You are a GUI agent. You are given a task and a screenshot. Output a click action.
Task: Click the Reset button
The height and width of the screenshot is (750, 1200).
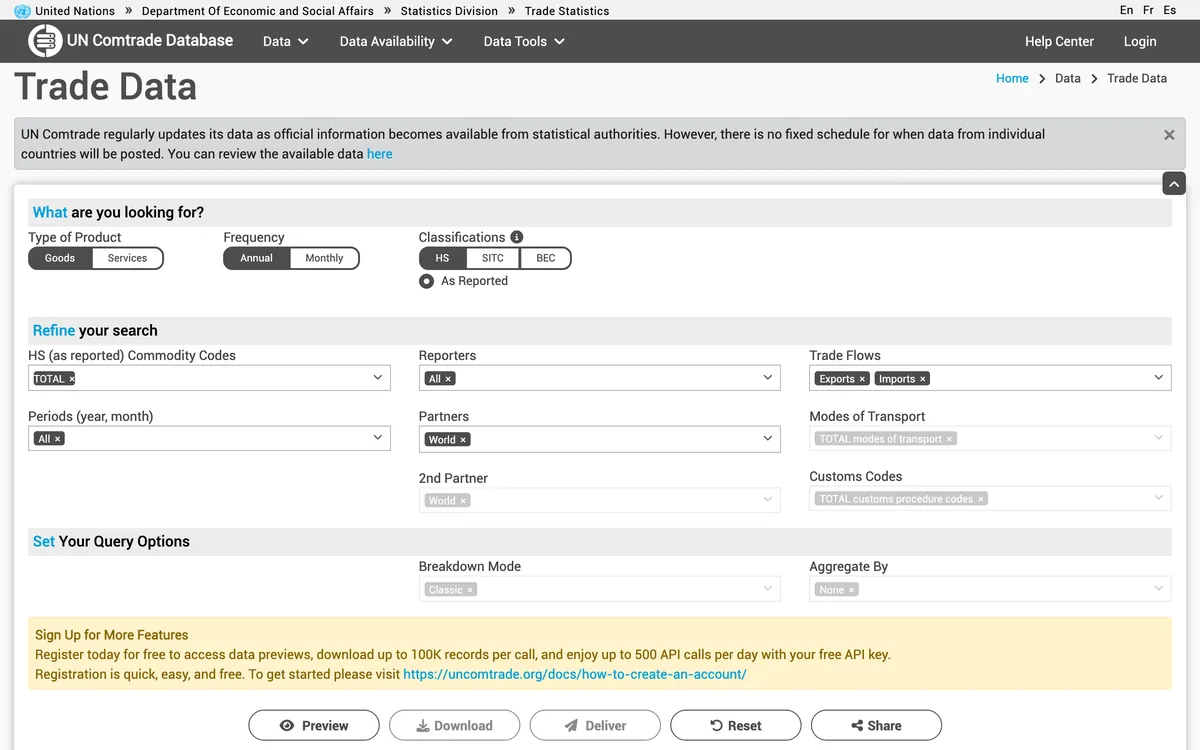736,725
